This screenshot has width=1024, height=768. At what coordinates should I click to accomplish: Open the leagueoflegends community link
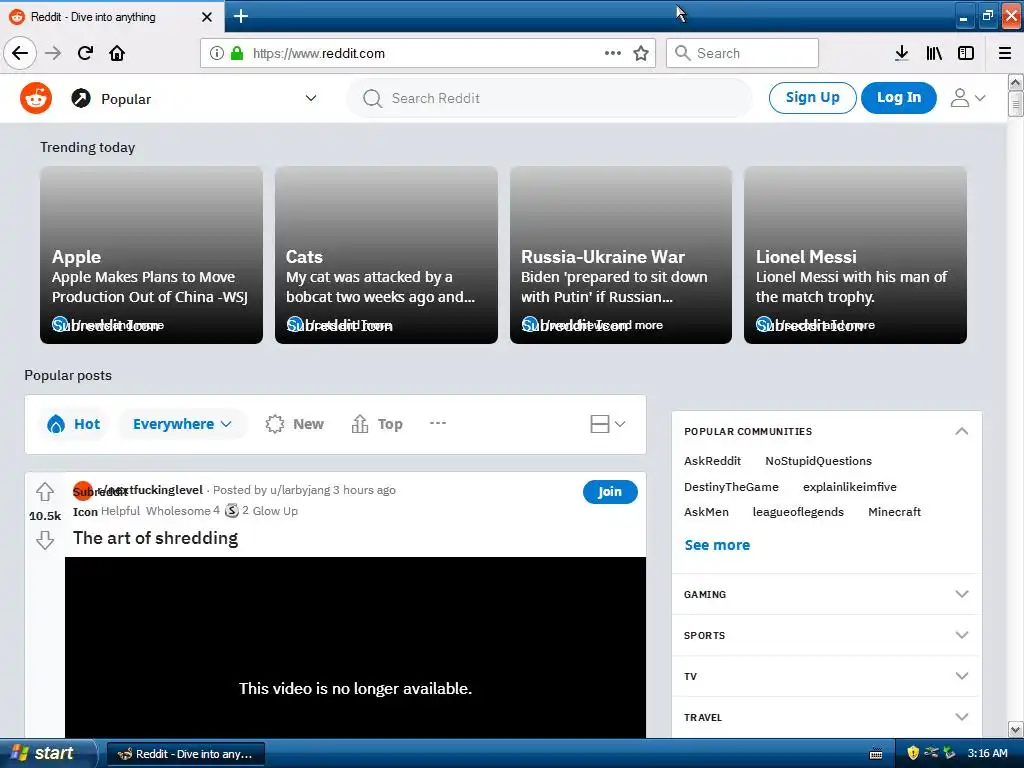coord(798,512)
